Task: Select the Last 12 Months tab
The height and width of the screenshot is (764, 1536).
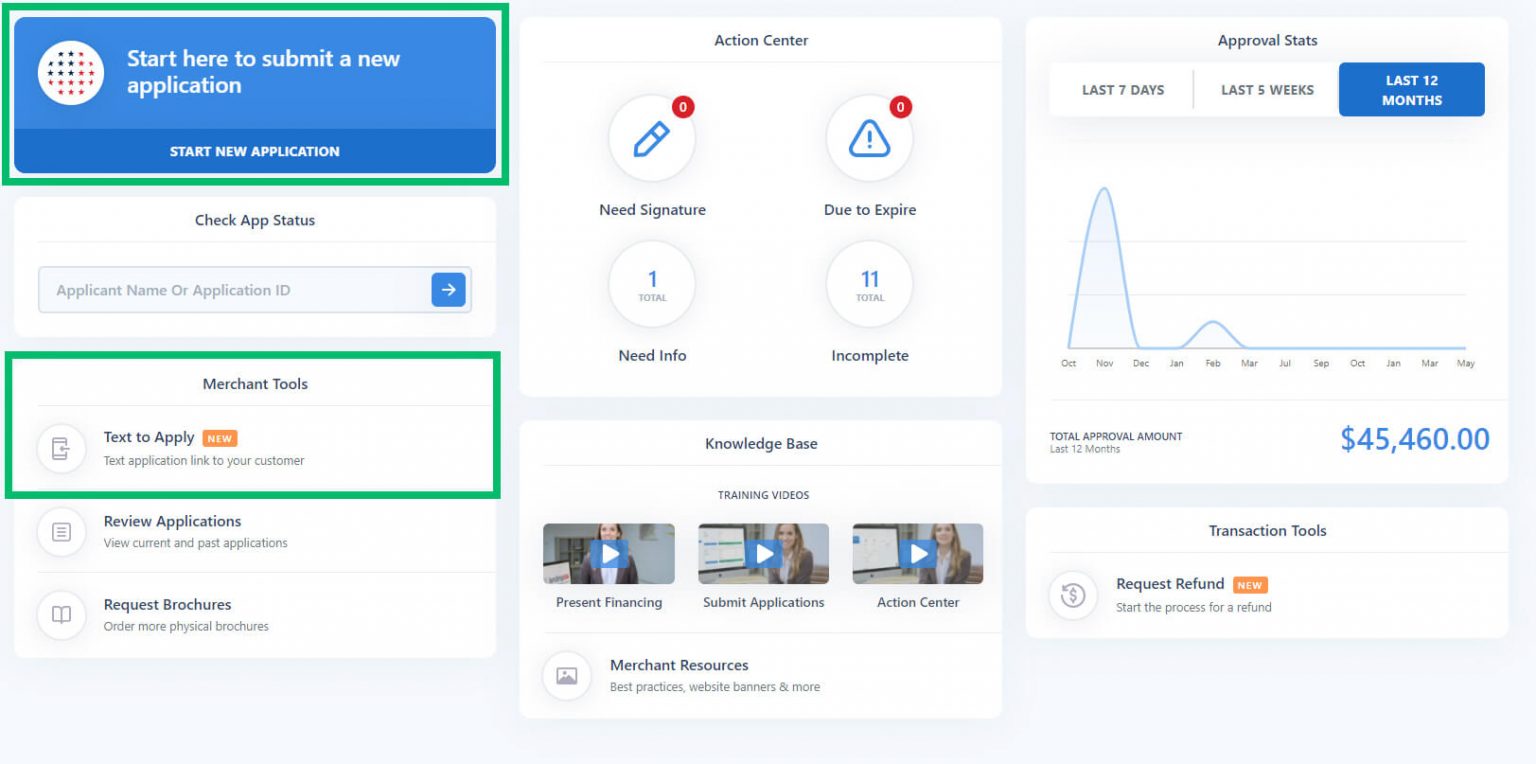Action: (x=1411, y=89)
